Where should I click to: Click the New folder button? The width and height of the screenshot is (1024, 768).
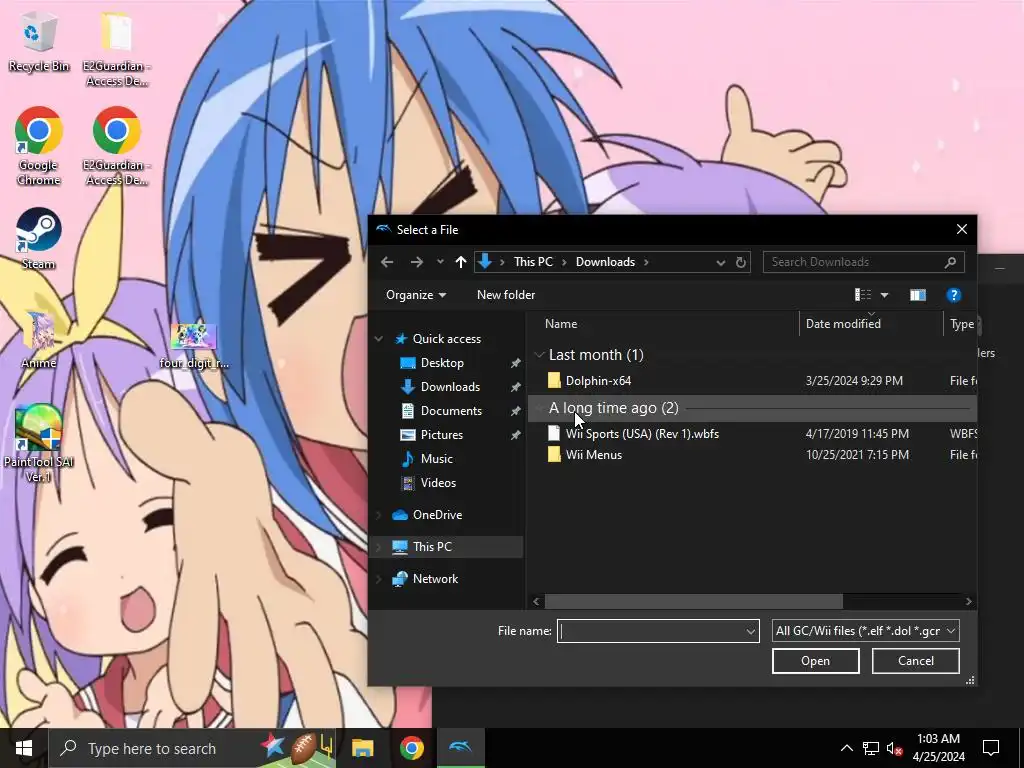point(506,295)
